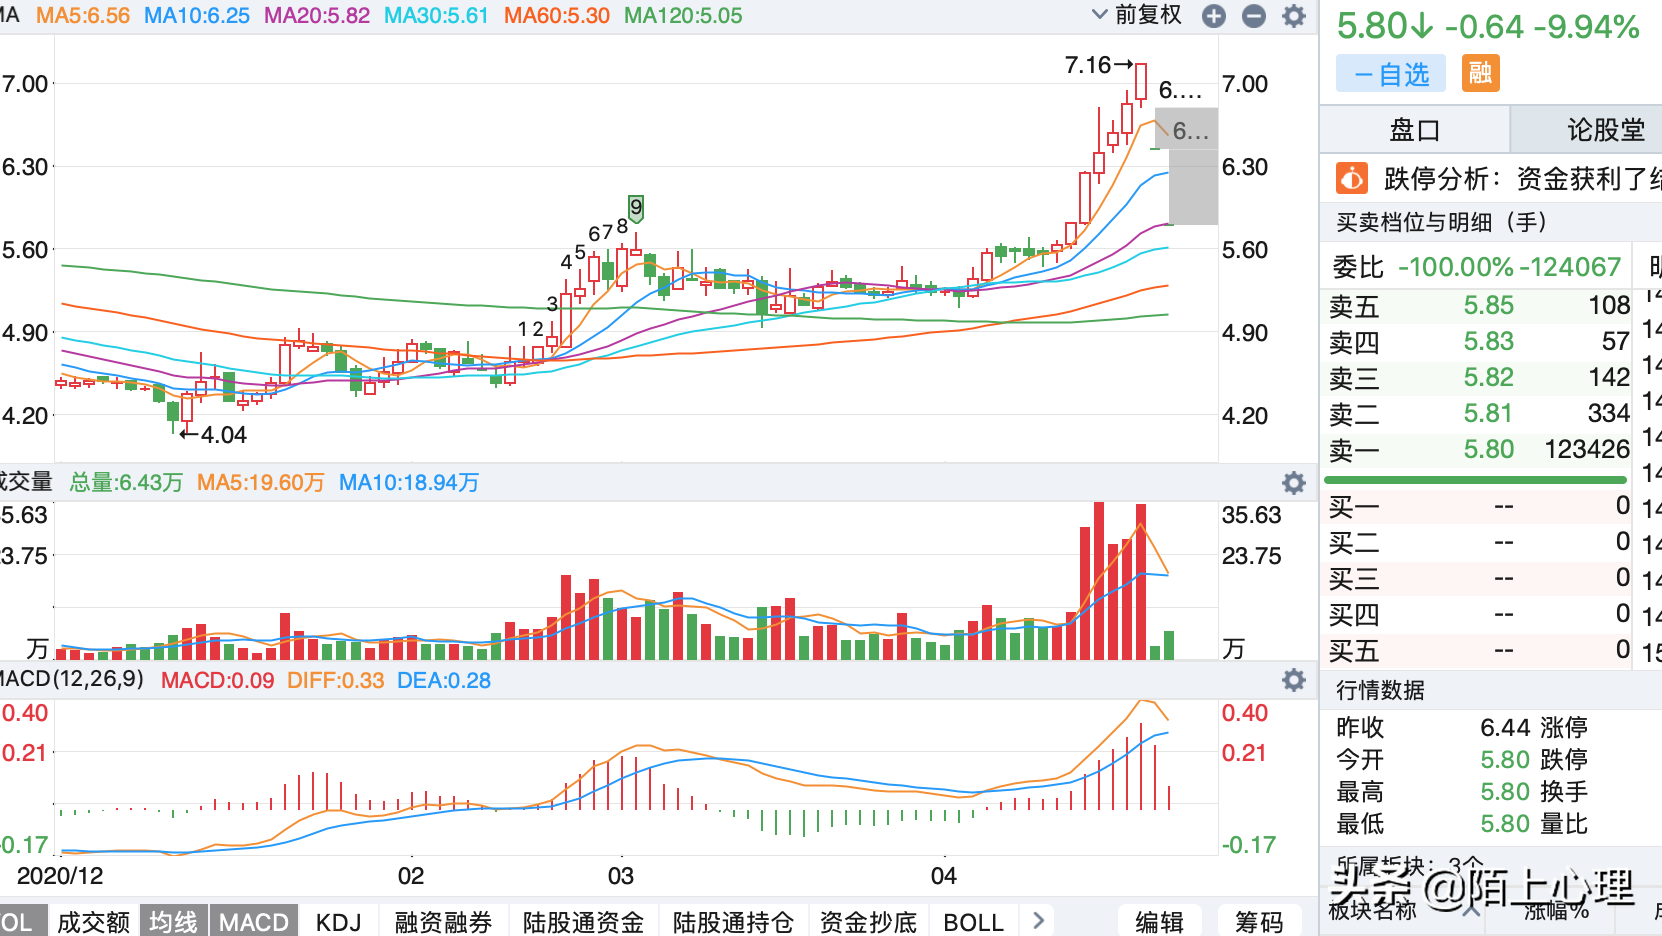
Task: Click 筹码 button
Action: [1259, 921]
